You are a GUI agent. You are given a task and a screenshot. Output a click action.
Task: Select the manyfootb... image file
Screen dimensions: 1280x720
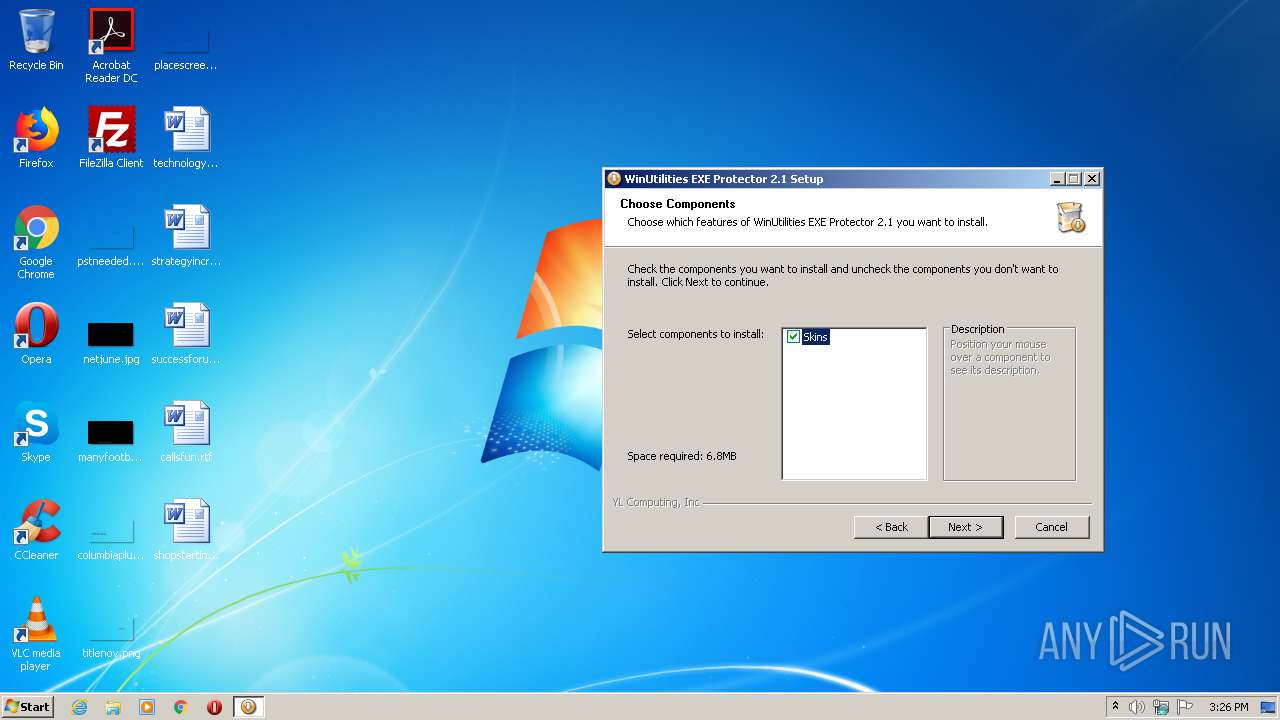pos(111,440)
